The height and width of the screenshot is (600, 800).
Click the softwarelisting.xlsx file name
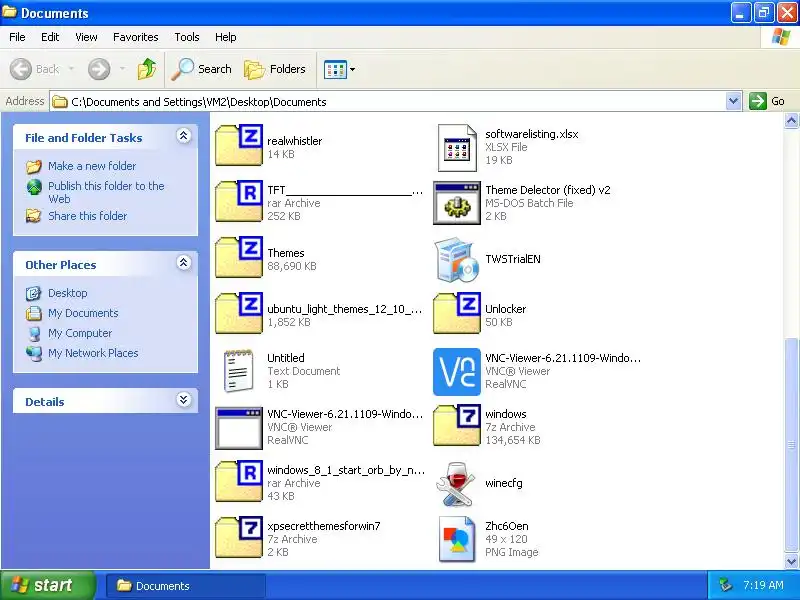tap(532, 134)
